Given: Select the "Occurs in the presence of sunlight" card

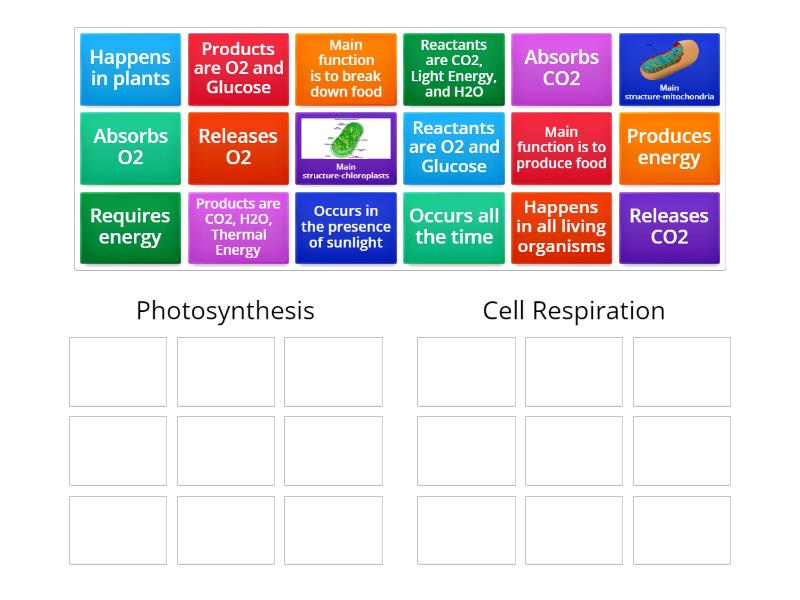Looking at the screenshot, I should point(345,228).
